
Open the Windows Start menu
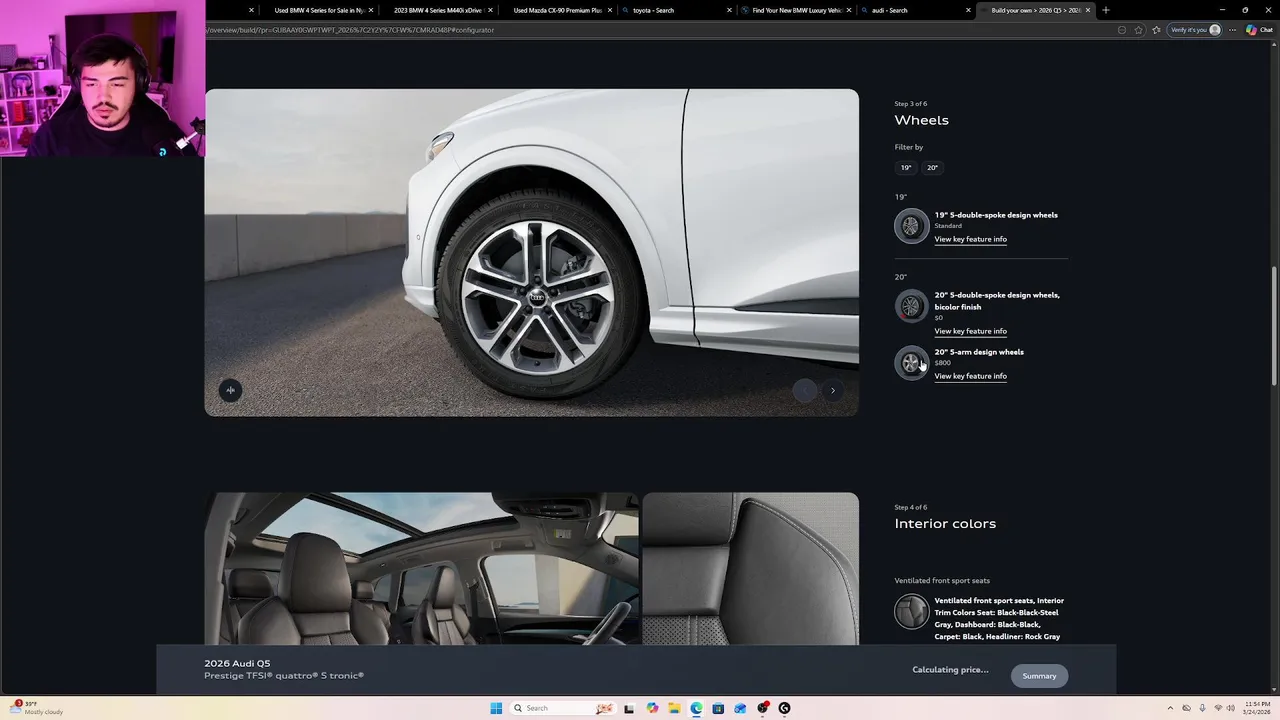pos(496,708)
